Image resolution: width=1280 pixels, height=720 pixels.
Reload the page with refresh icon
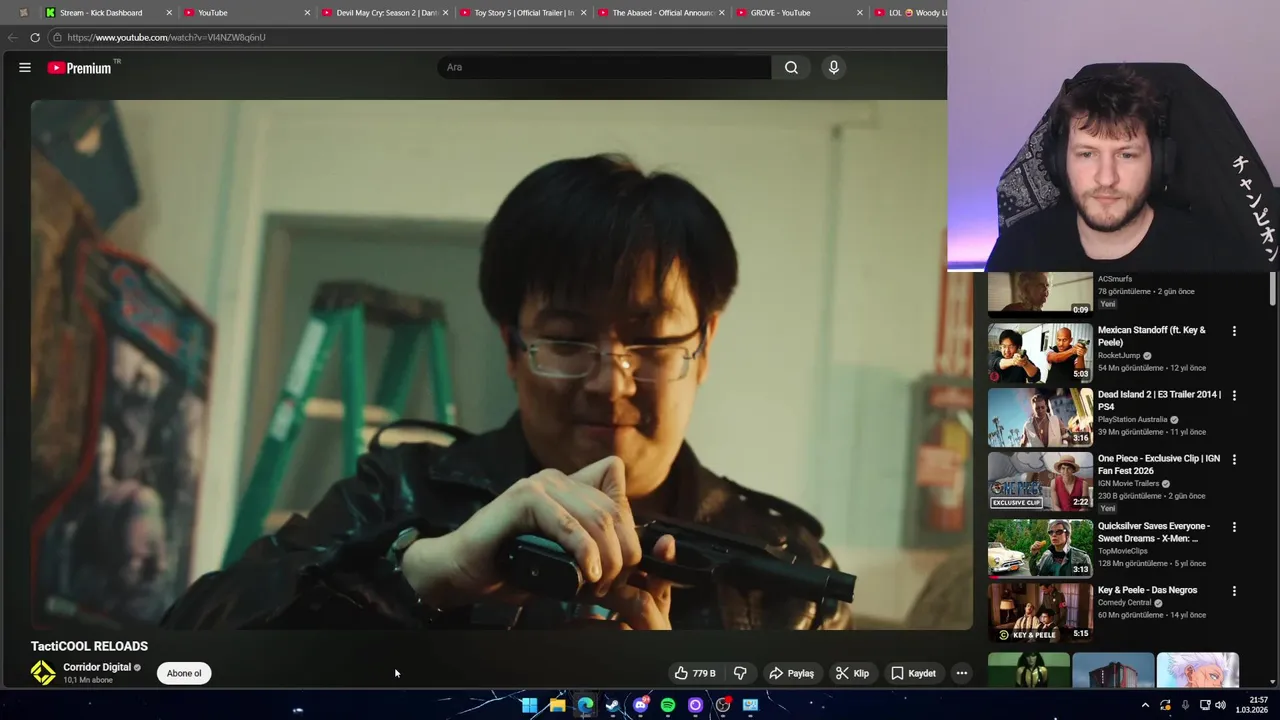[35, 37]
